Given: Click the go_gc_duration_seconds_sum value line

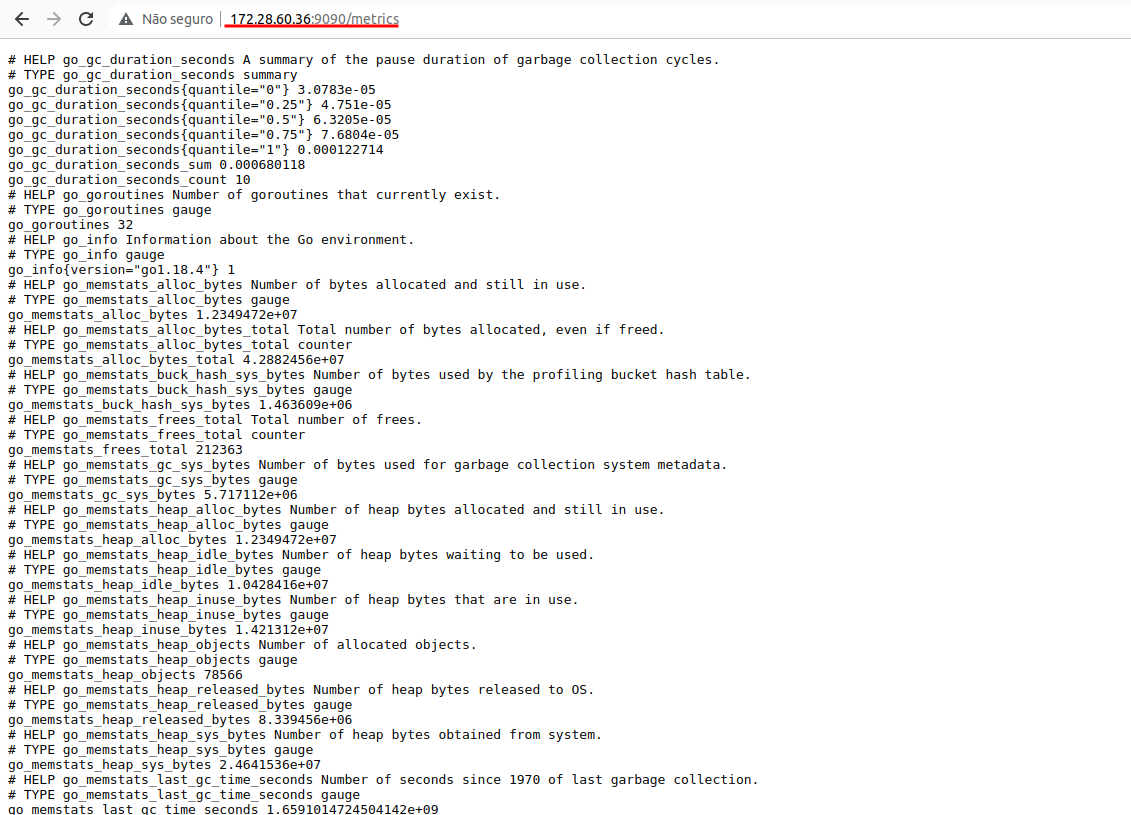Looking at the screenshot, I should pyautogui.click(x=157, y=164).
